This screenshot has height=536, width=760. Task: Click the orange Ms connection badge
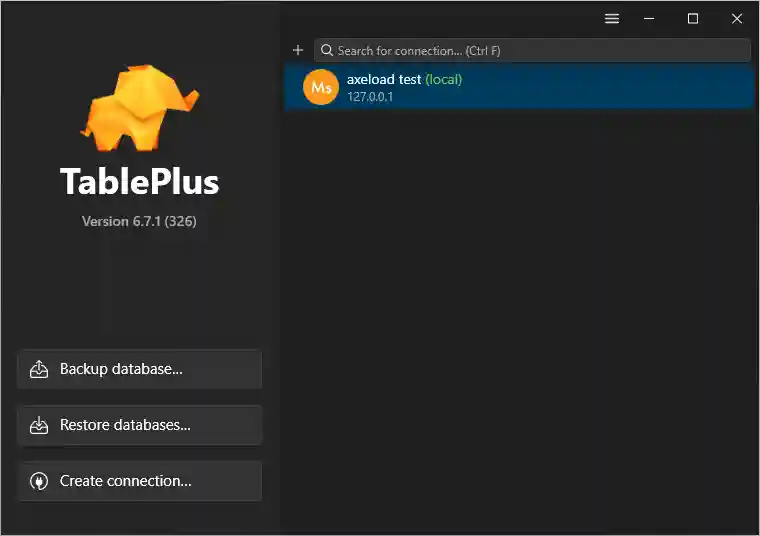[320, 87]
